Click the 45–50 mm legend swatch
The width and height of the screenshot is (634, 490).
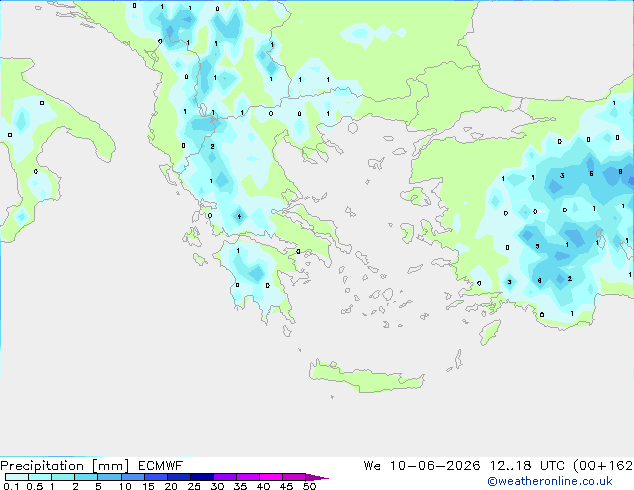point(294,477)
